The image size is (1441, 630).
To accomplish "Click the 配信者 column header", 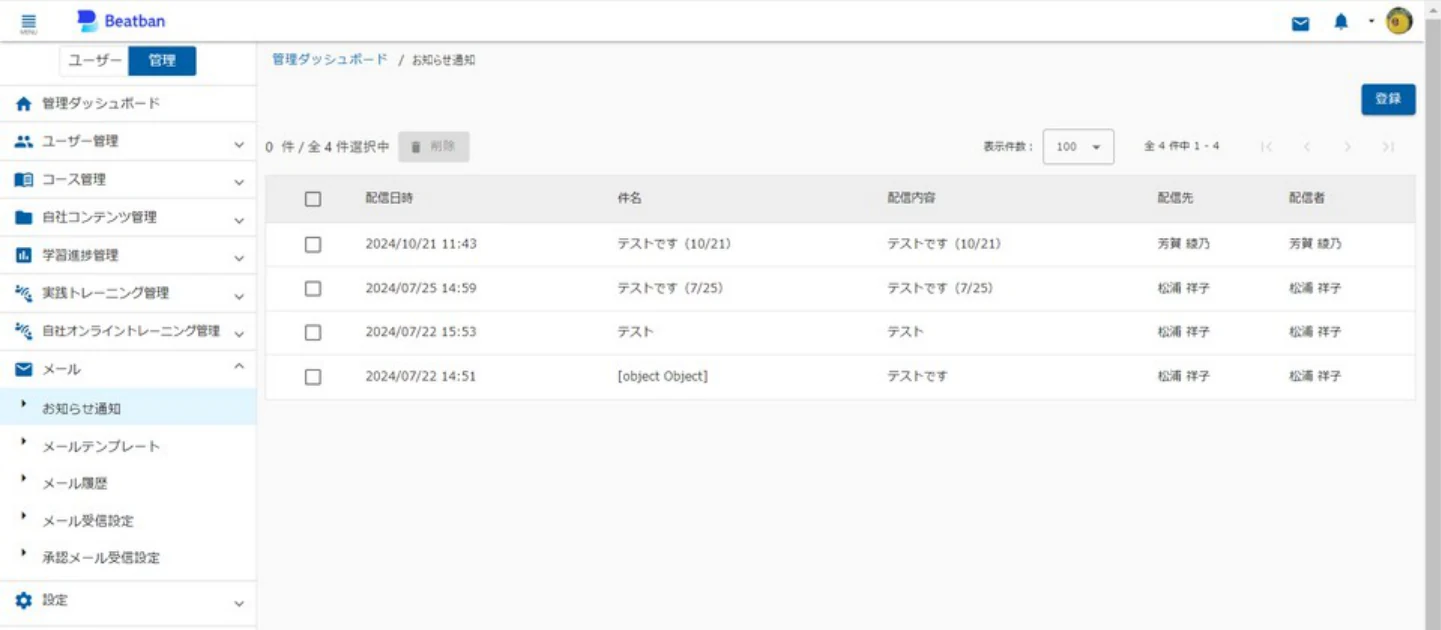I will 1306,199.
